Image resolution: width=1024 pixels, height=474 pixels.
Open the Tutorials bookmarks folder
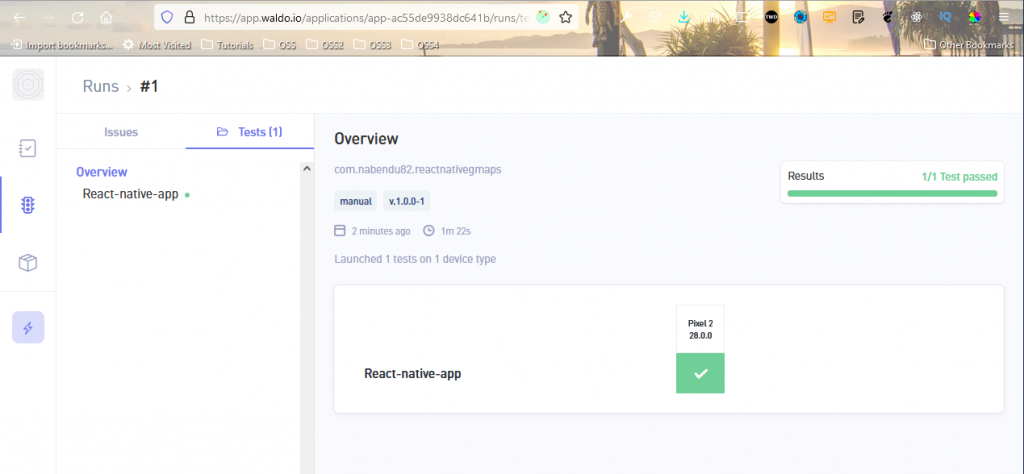227,45
